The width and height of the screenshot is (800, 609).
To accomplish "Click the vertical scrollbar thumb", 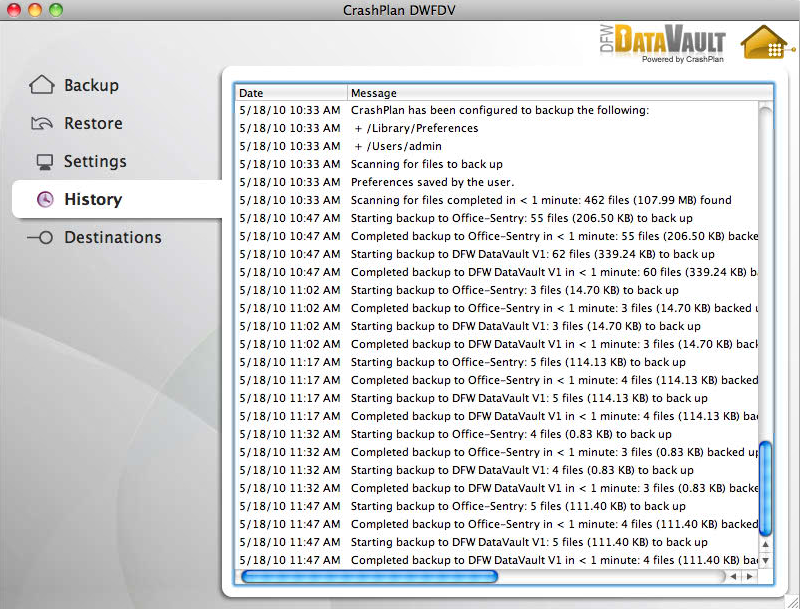I will 765,489.
